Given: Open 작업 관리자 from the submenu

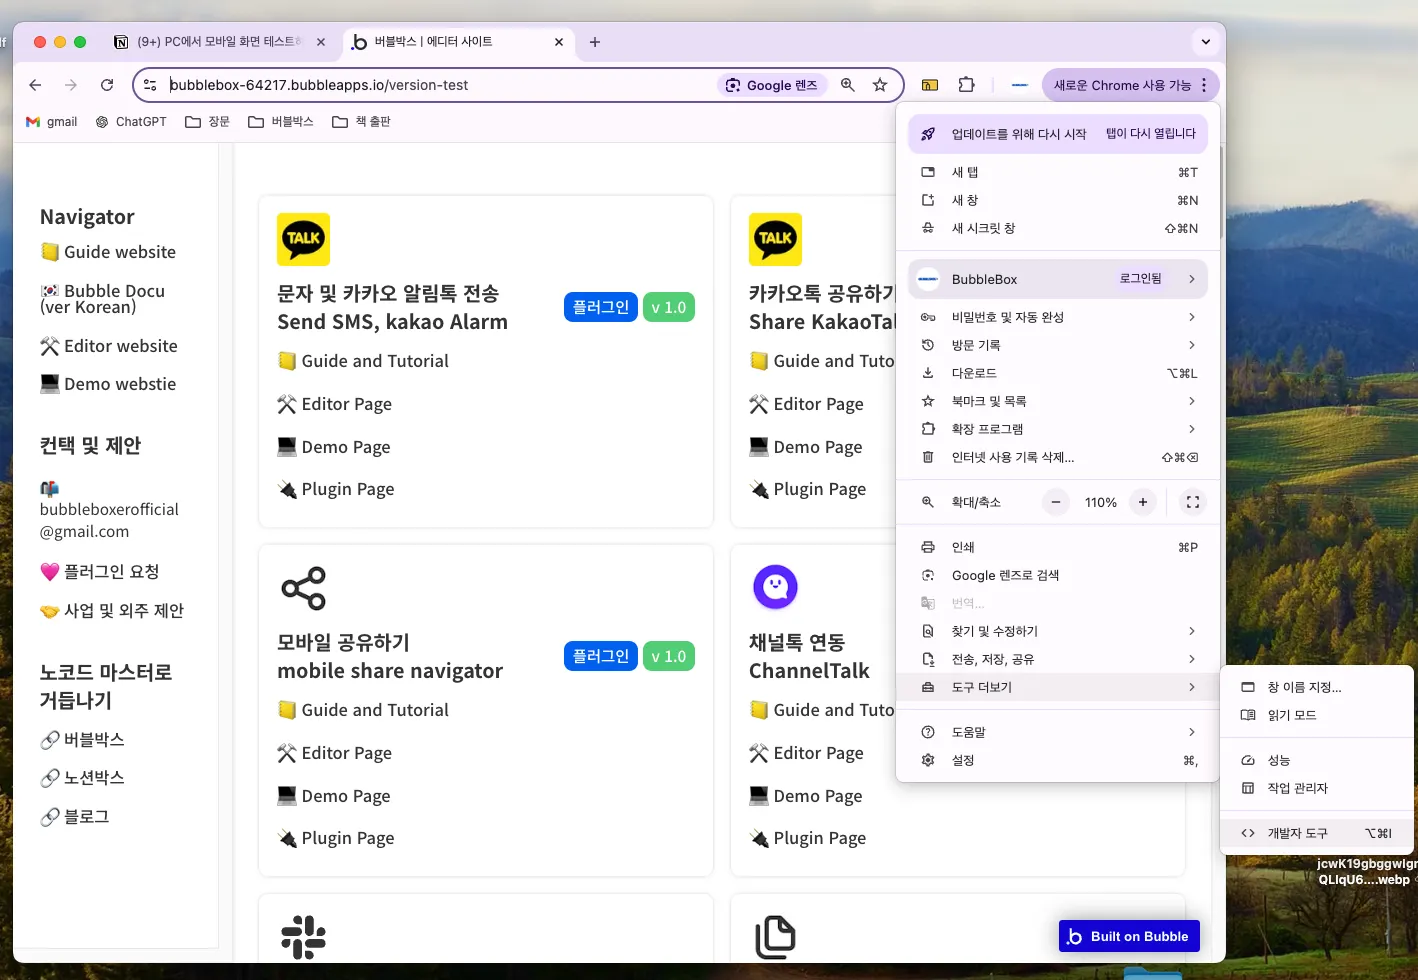Looking at the screenshot, I should click(x=1318, y=788).
